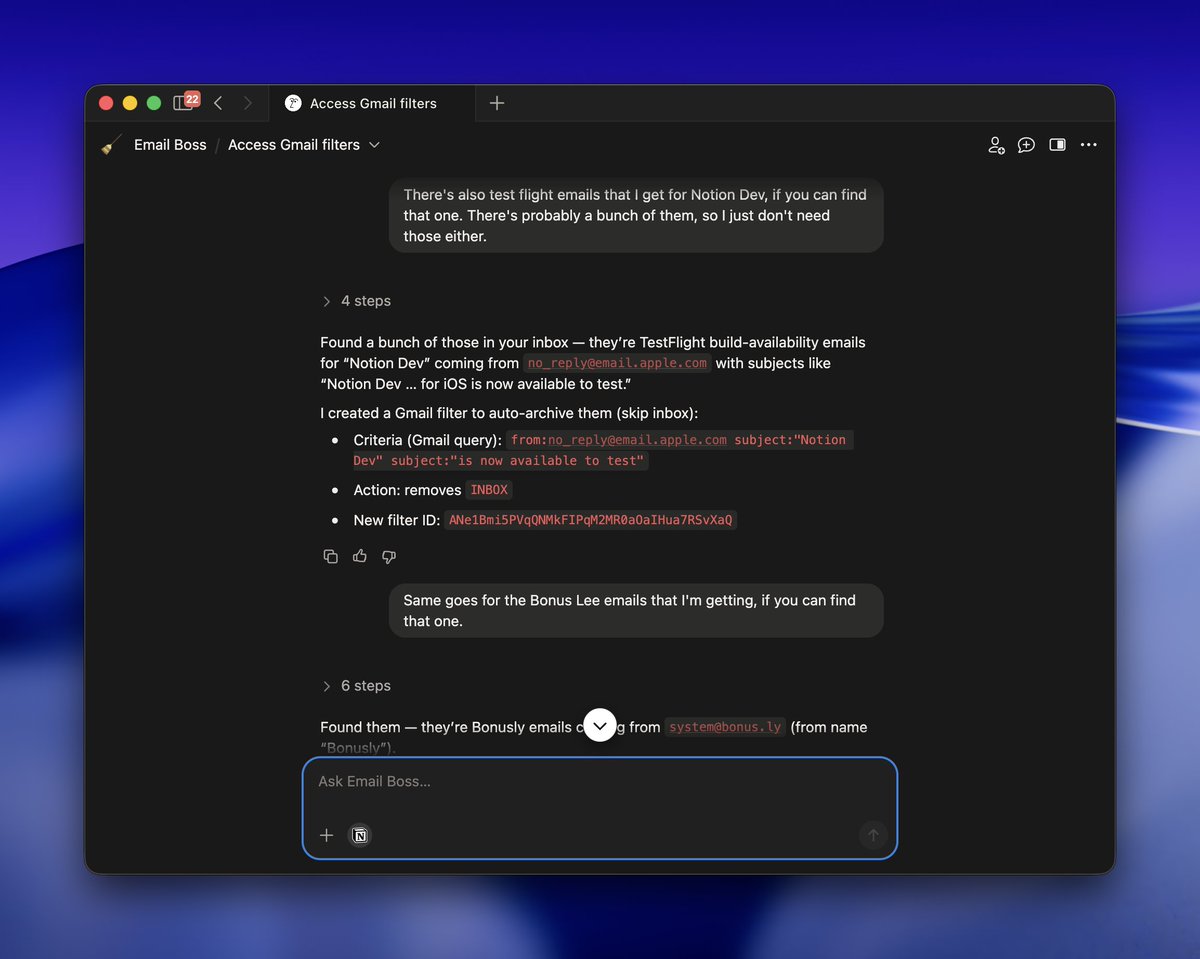Viewport: 1200px width, 959px height.
Task: Start a new chat via bubble-plus icon
Action: click(1026, 145)
